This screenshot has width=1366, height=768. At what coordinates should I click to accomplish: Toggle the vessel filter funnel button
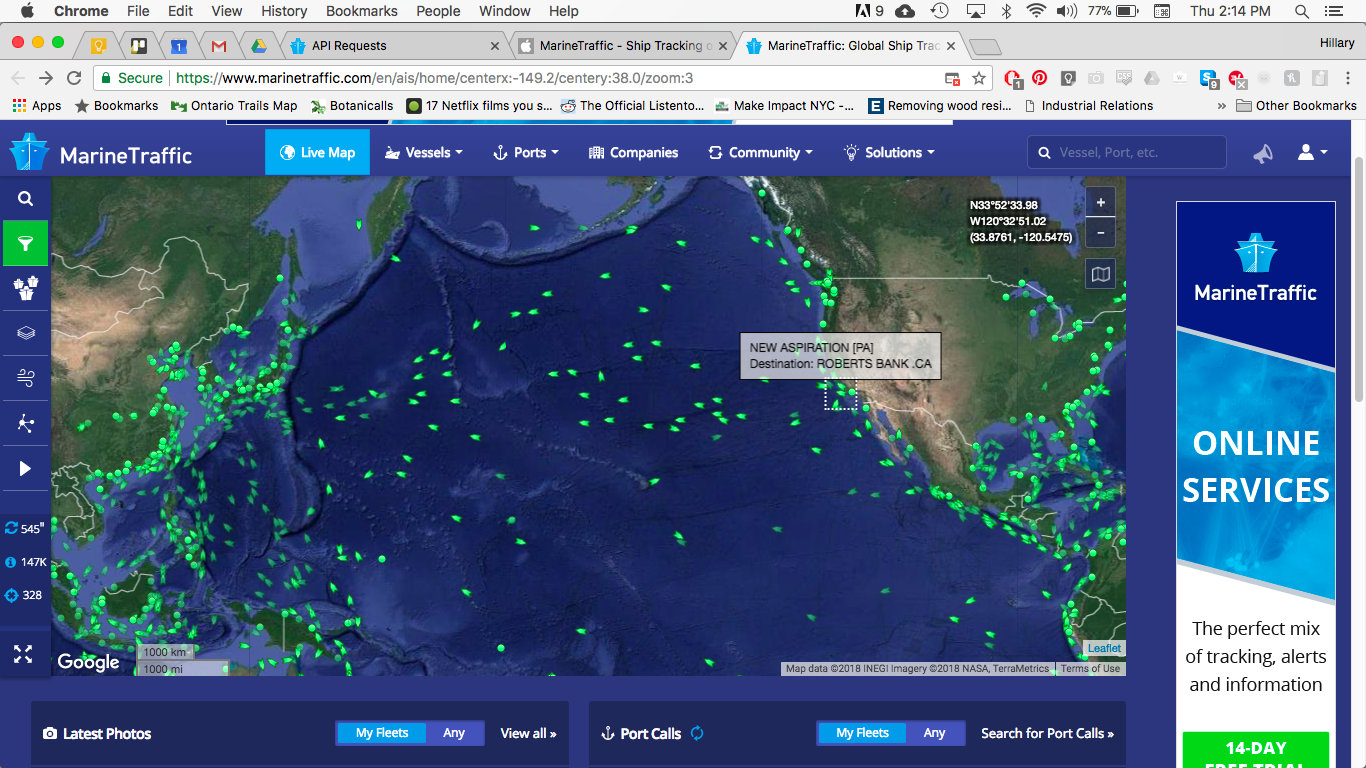pyautogui.click(x=25, y=243)
